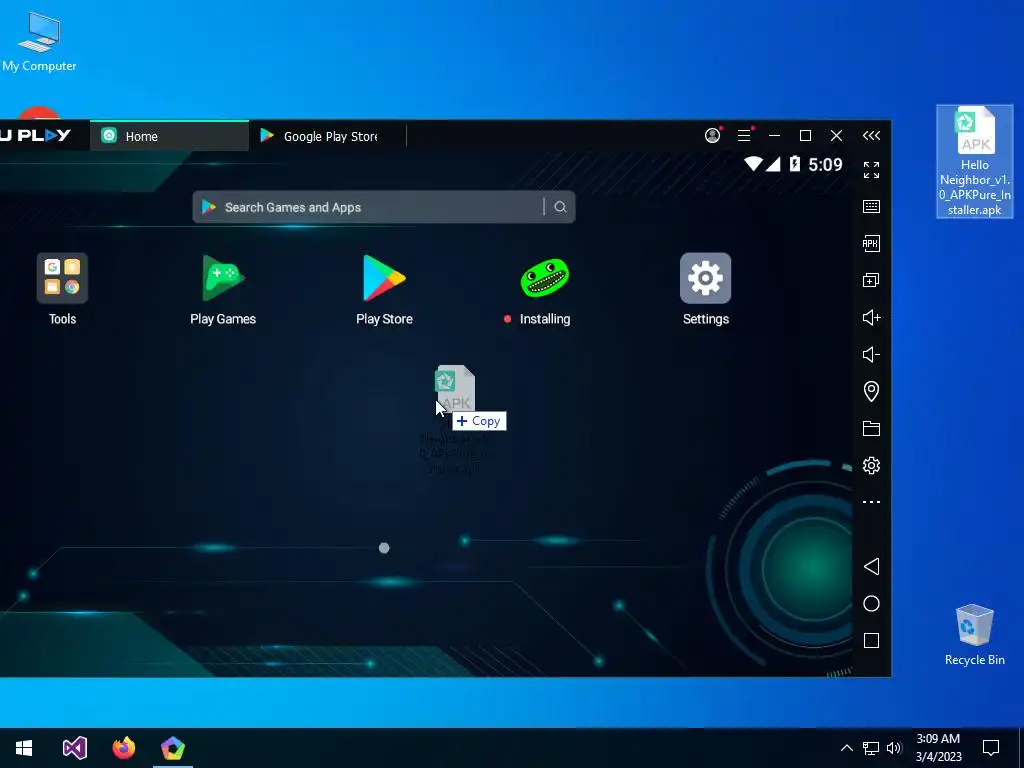Open virtual location pin icon

pyautogui.click(x=871, y=391)
